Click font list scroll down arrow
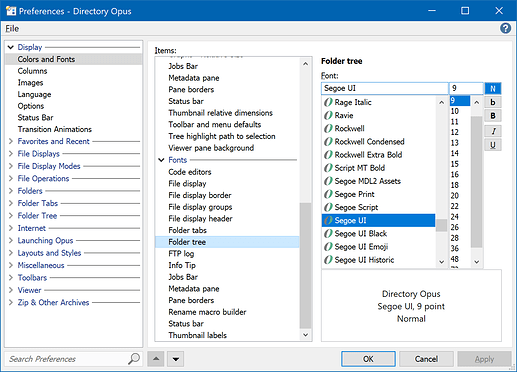The width and height of the screenshot is (517, 372). point(442,262)
